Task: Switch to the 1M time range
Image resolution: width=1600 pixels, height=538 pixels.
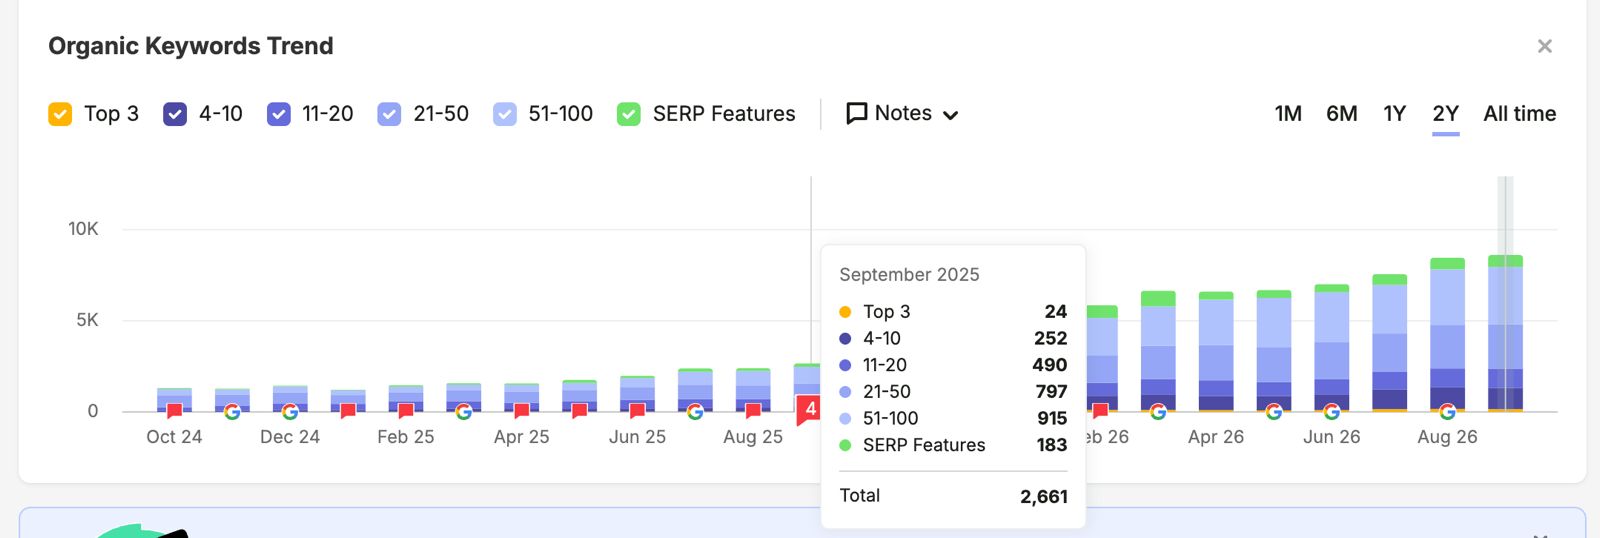Action: point(1288,114)
